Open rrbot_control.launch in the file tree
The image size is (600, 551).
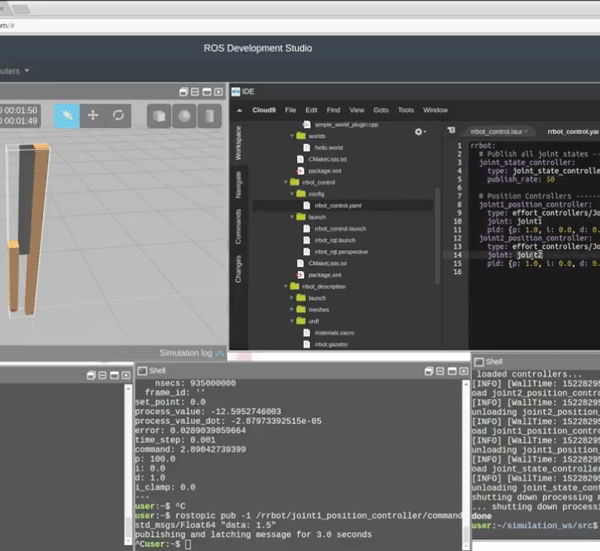point(340,229)
